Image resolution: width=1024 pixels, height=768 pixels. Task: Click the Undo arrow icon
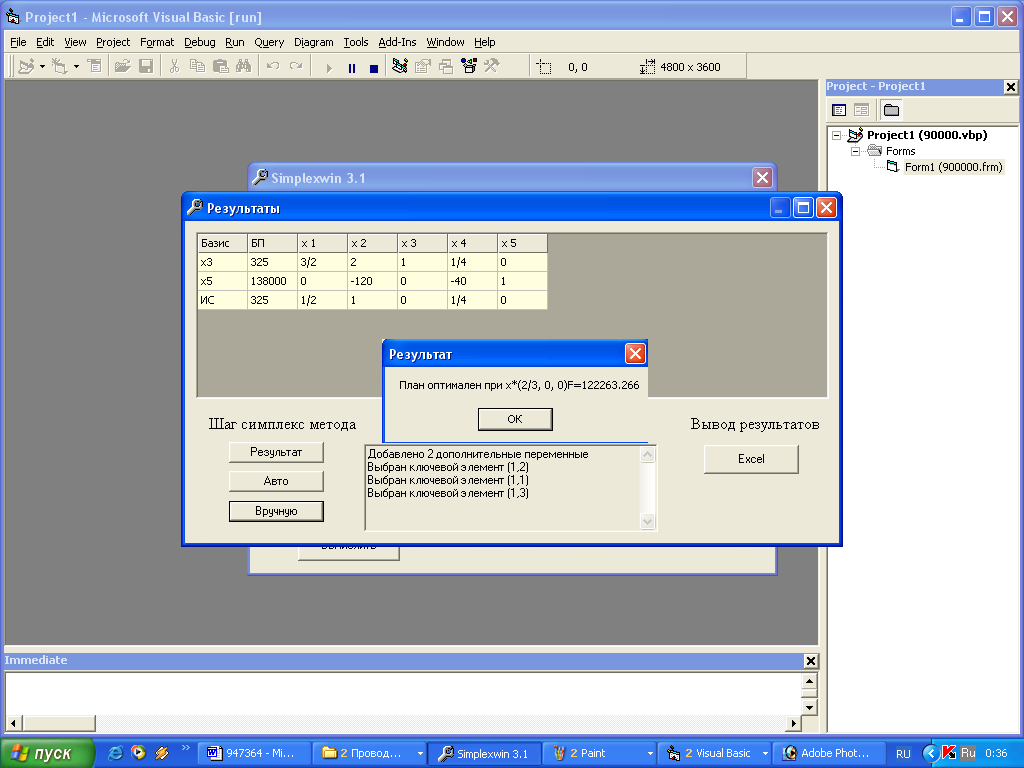click(273, 67)
